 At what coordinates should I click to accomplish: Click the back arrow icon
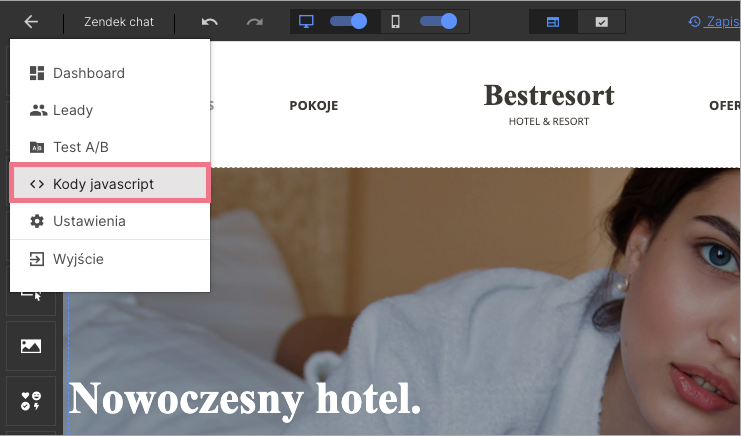(x=31, y=21)
